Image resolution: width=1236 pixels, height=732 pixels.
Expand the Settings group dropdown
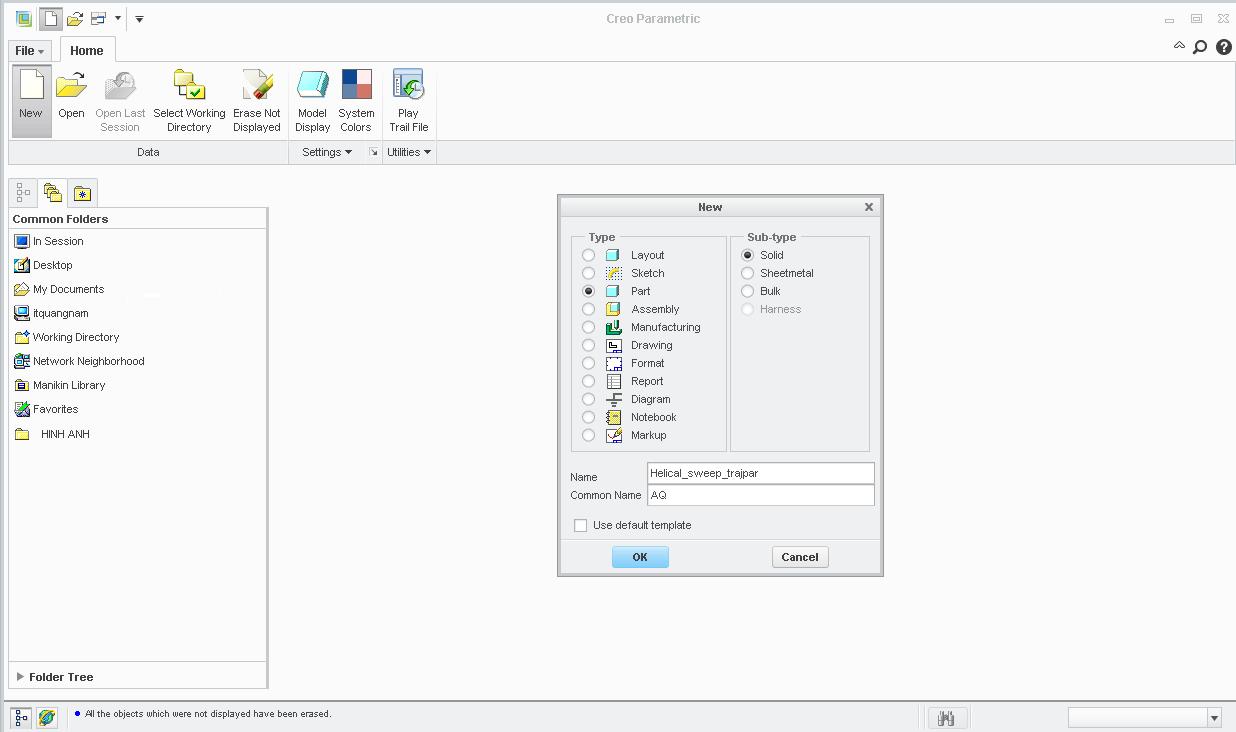click(x=327, y=152)
